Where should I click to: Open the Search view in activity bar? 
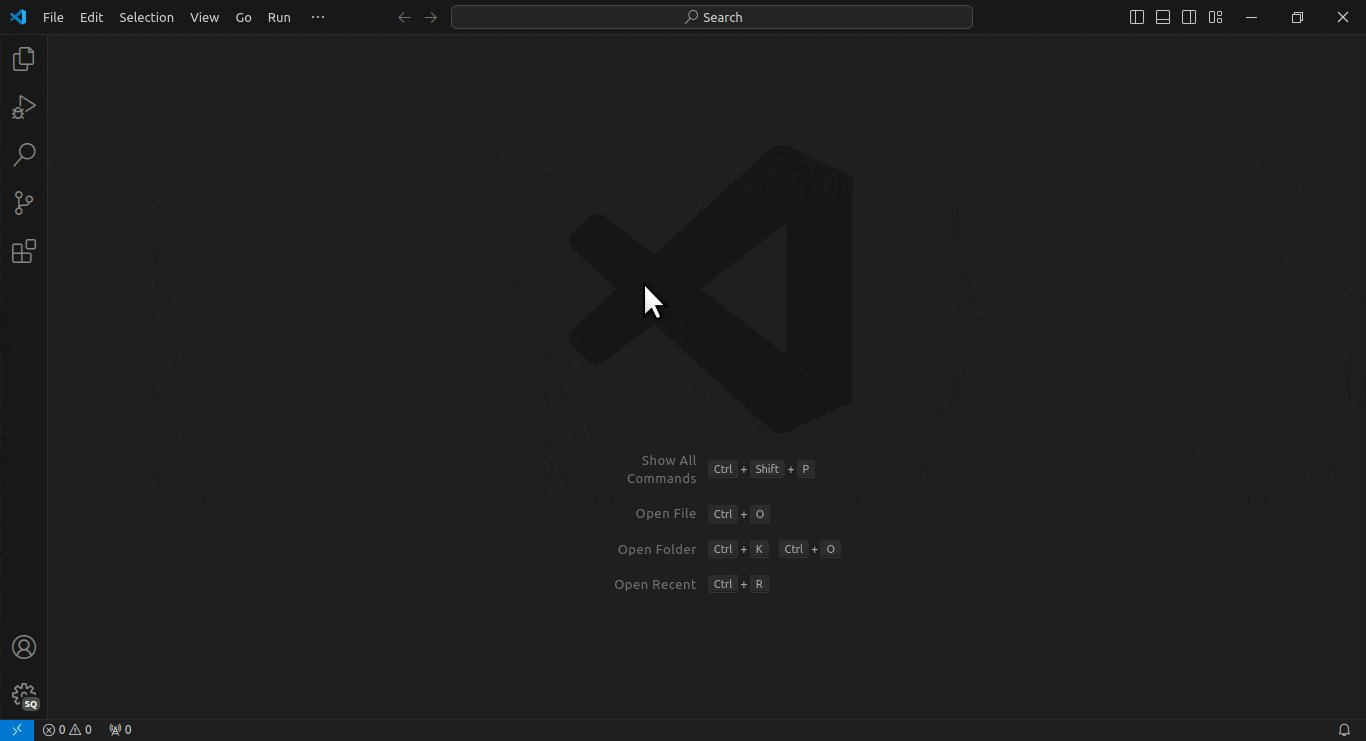23,155
